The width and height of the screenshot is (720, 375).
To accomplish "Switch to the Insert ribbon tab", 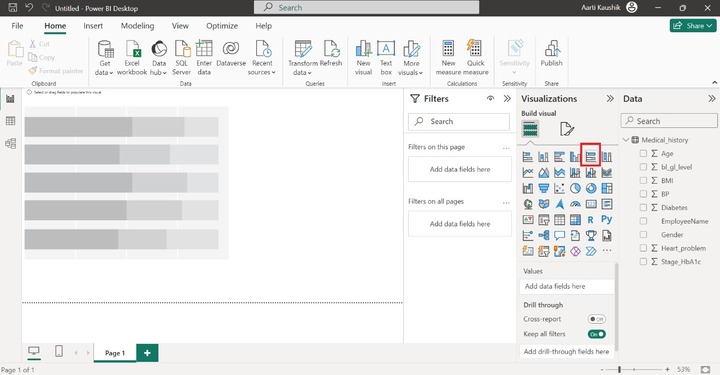I will (93, 26).
